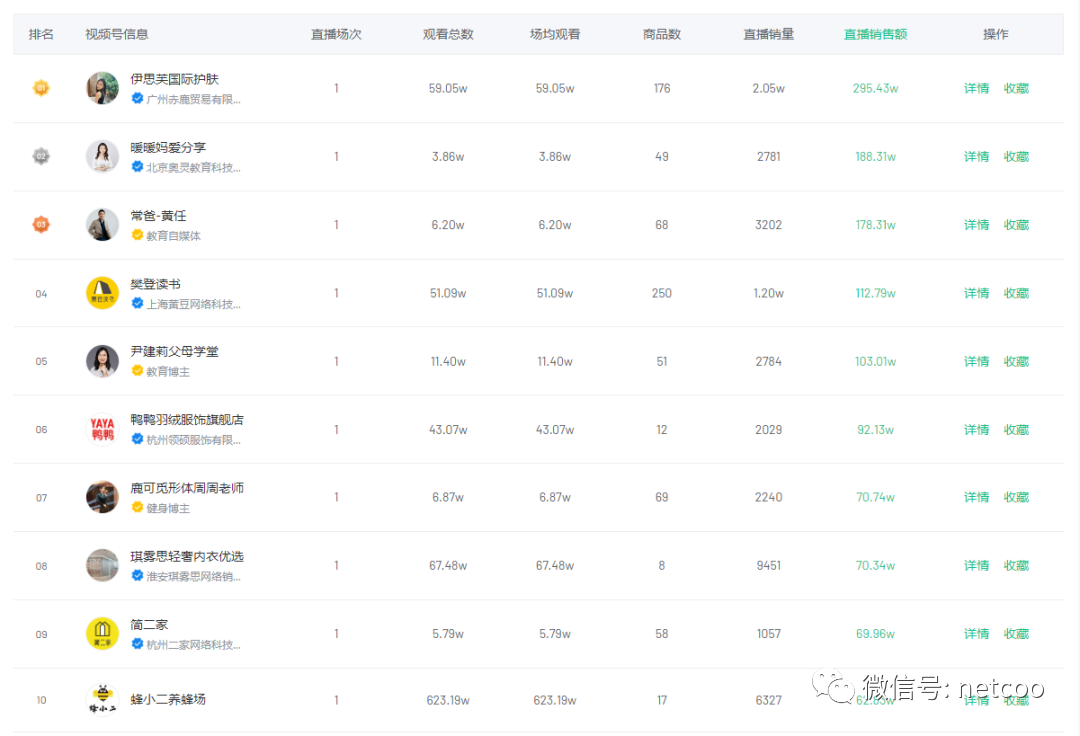Image resolution: width=1080 pixels, height=736 pixels.
Task: Open 详情 for 琪雾思轻奢内衣优选
Action: (x=976, y=565)
